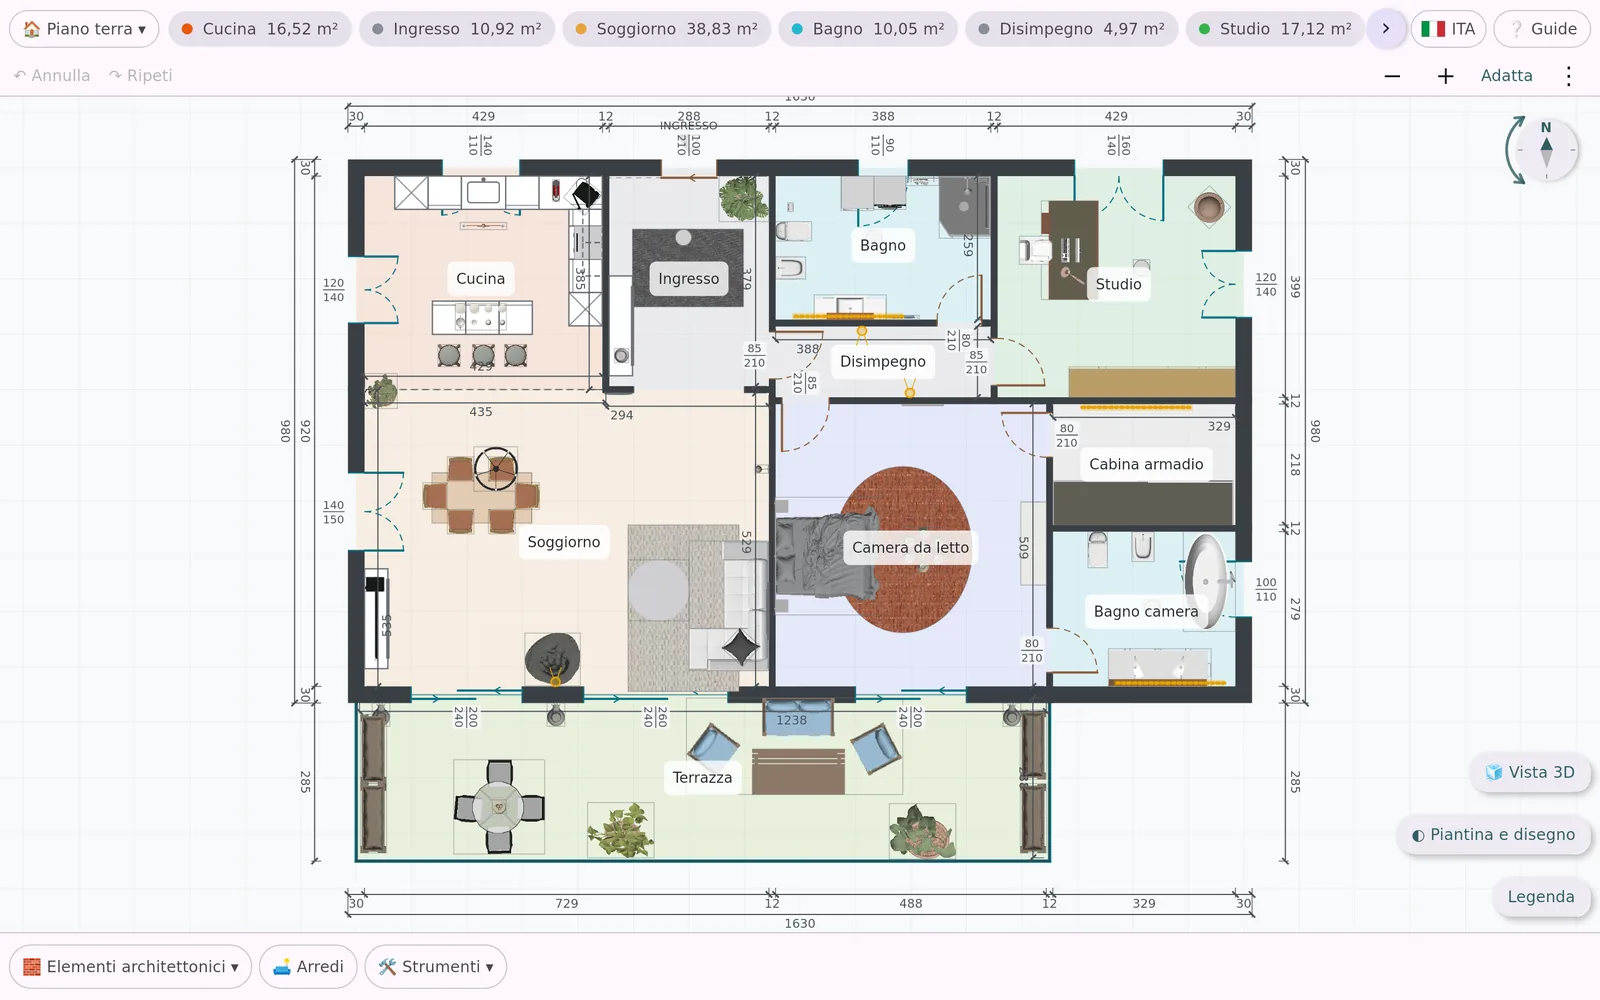This screenshot has width=1600, height=1000.
Task: Select the Studio room label on plan
Action: pos(1118,284)
